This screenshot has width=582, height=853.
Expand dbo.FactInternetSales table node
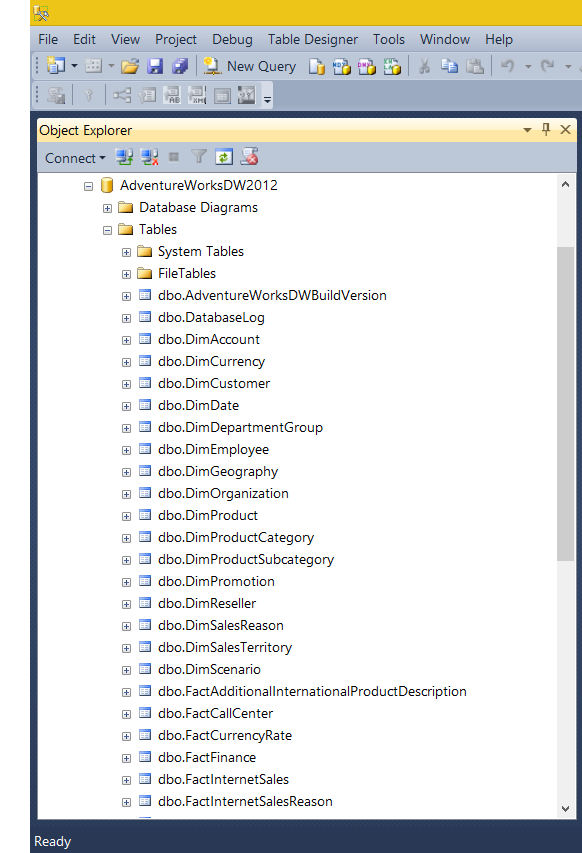click(x=126, y=780)
